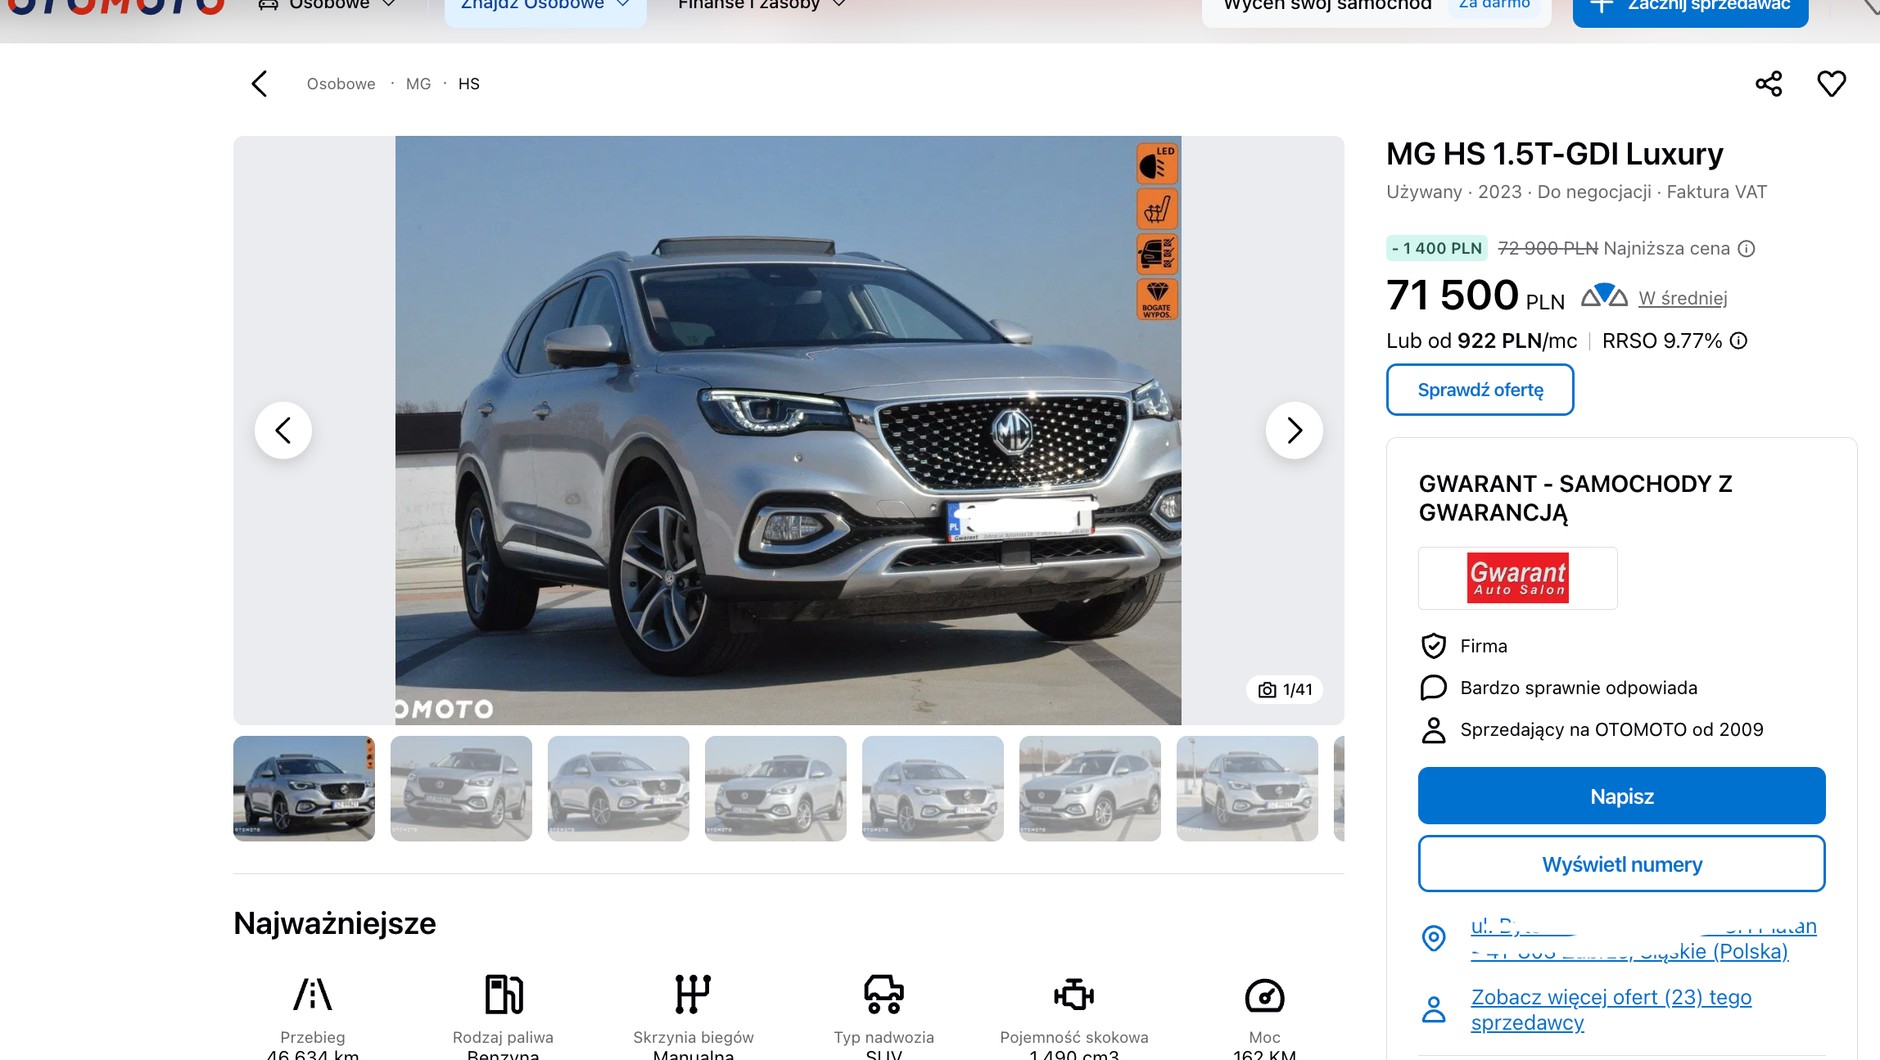This screenshot has height=1060, width=1880.
Task: Expand the Finanse i zasoby menu
Action: click(x=762, y=6)
